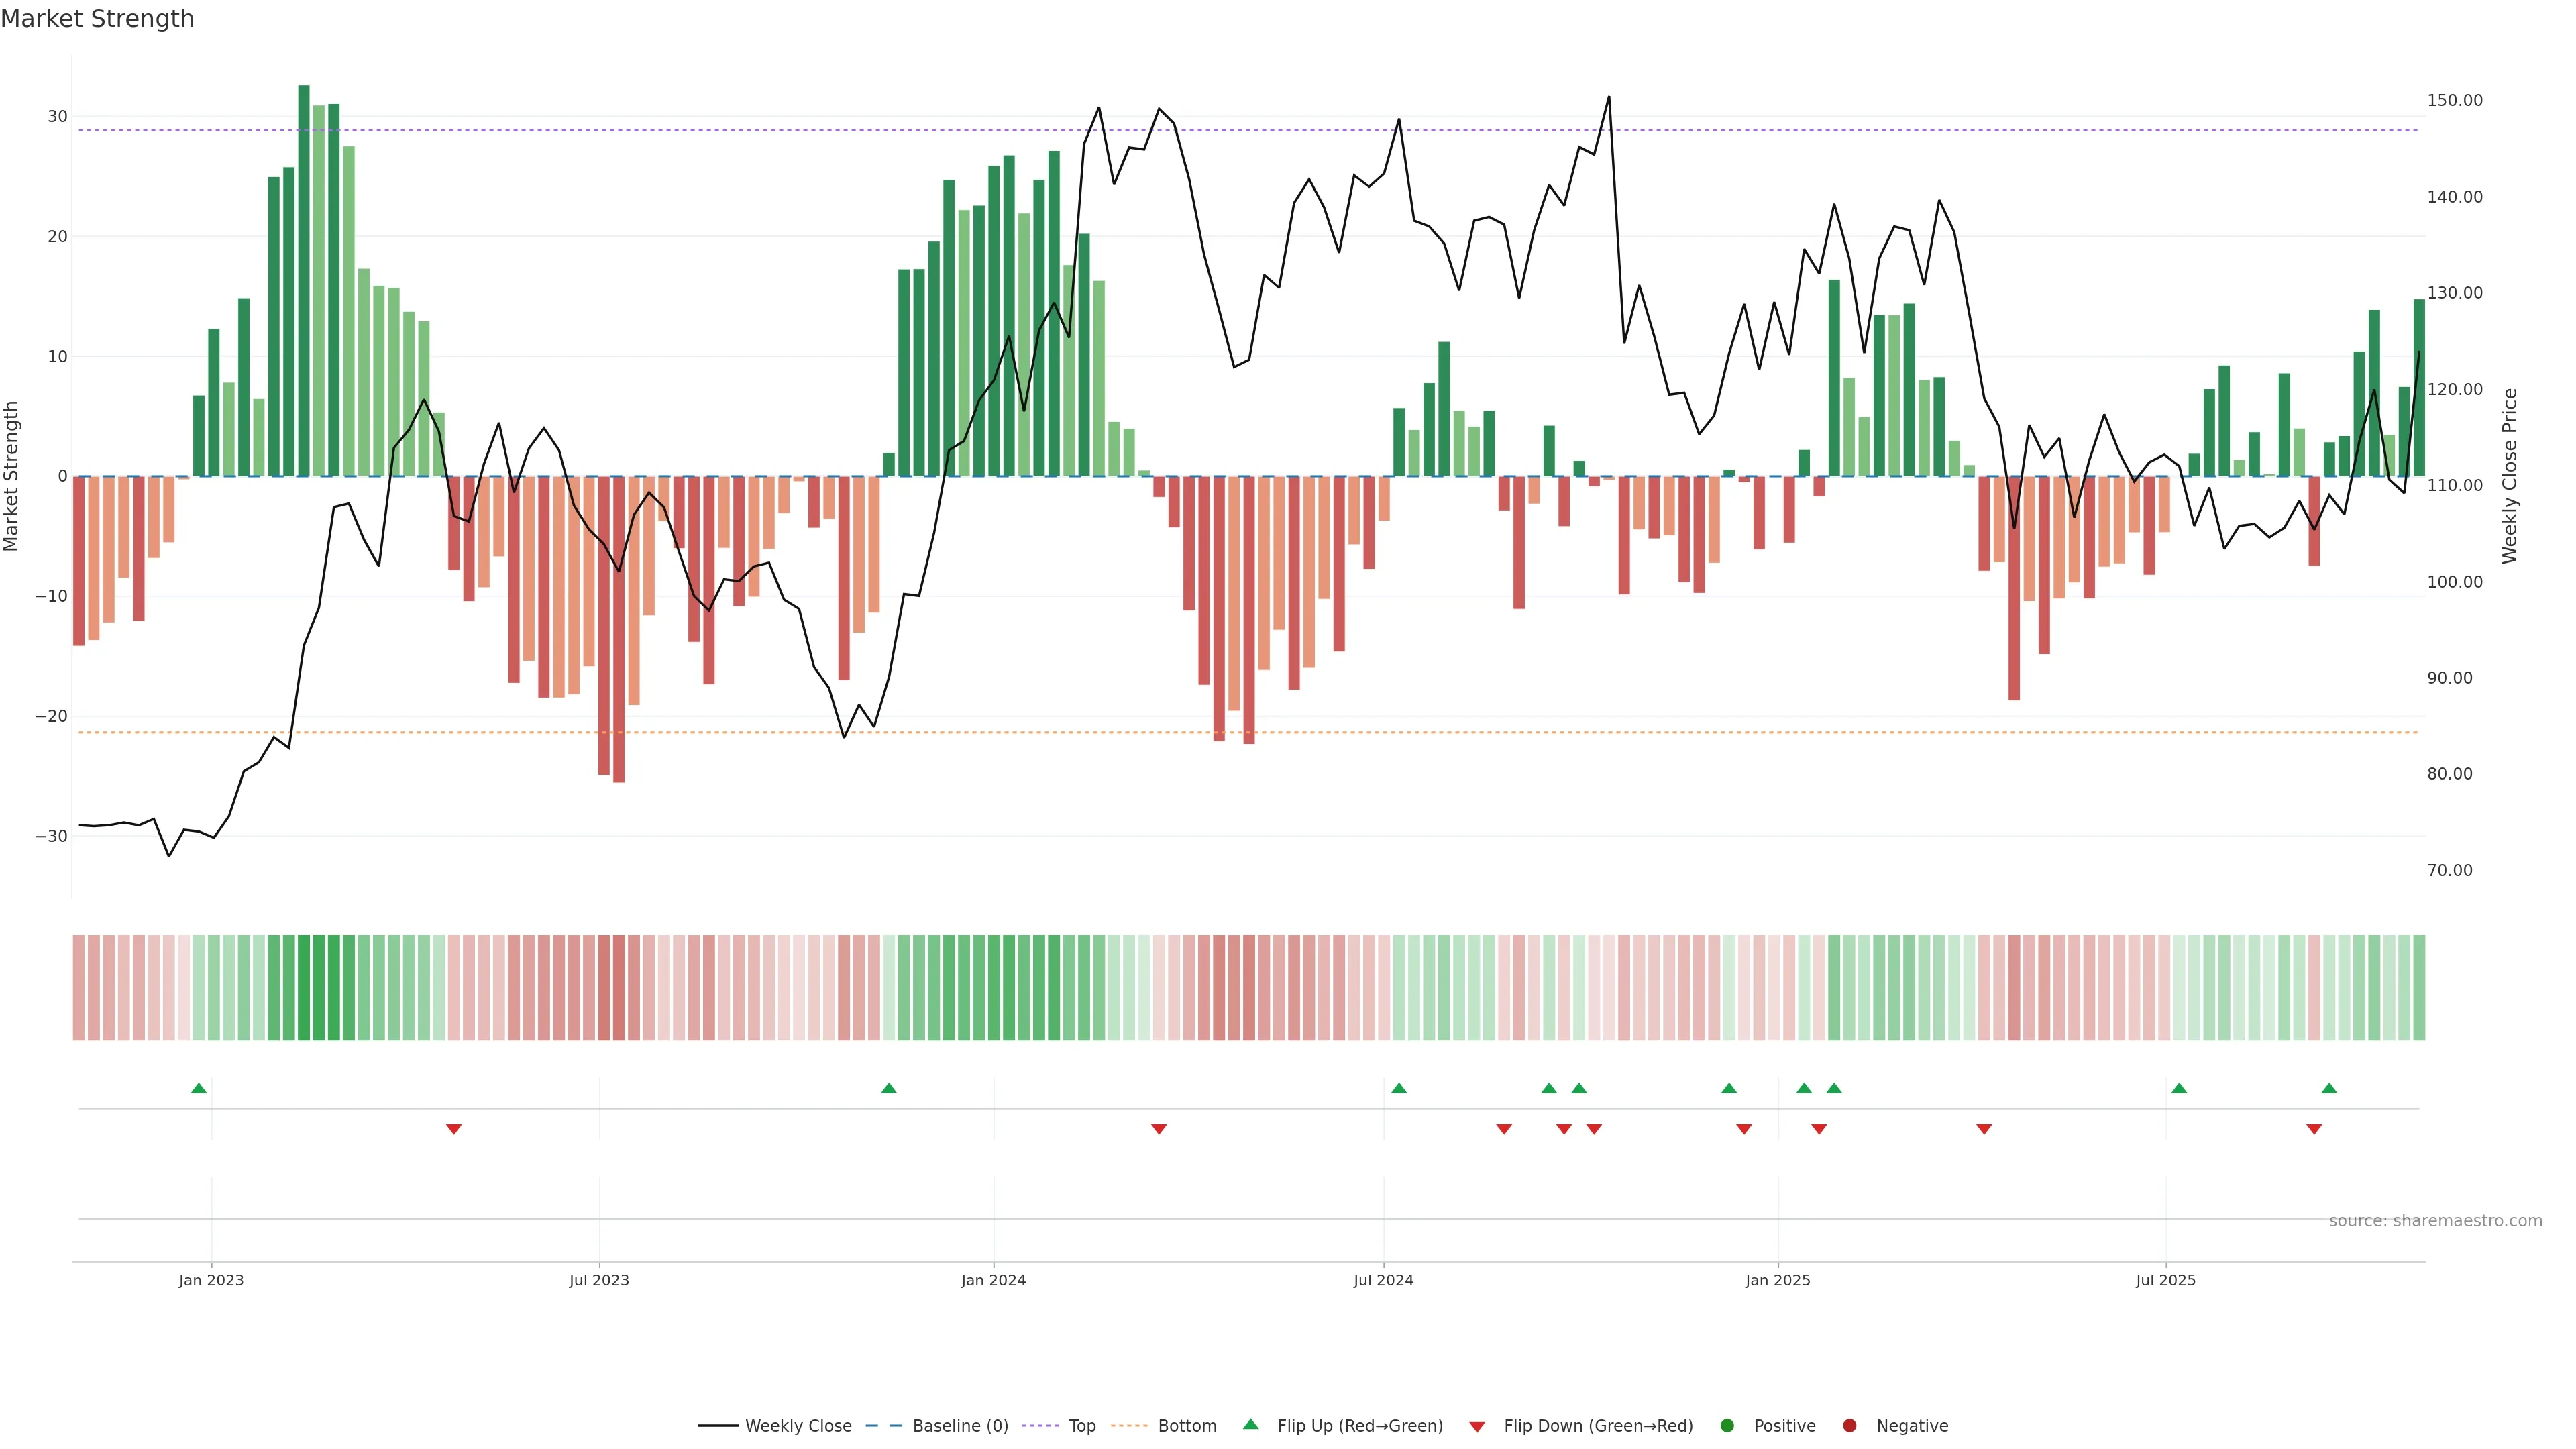Click the Positive green circle legend icon

pyautogui.click(x=1727, y=1426)
